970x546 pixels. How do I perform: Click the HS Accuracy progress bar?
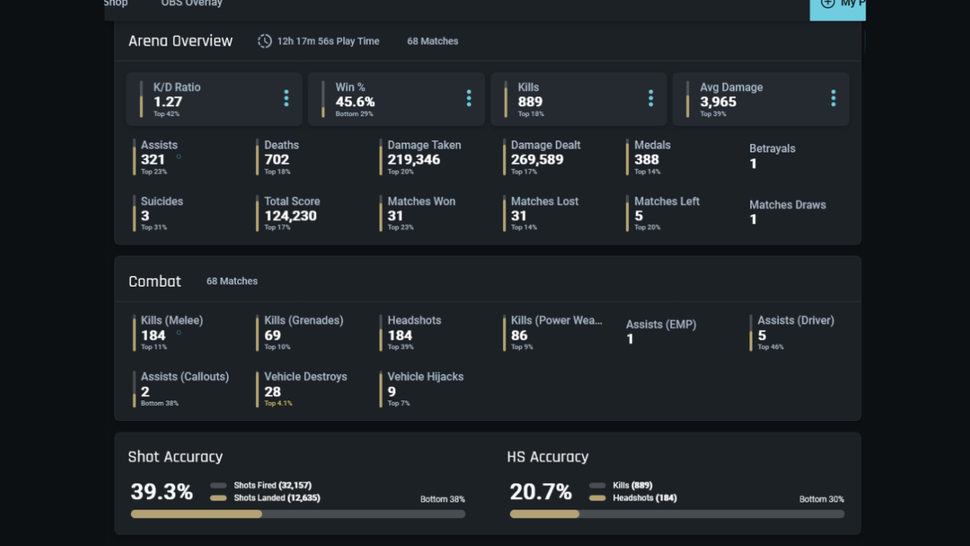click(677, 514)
